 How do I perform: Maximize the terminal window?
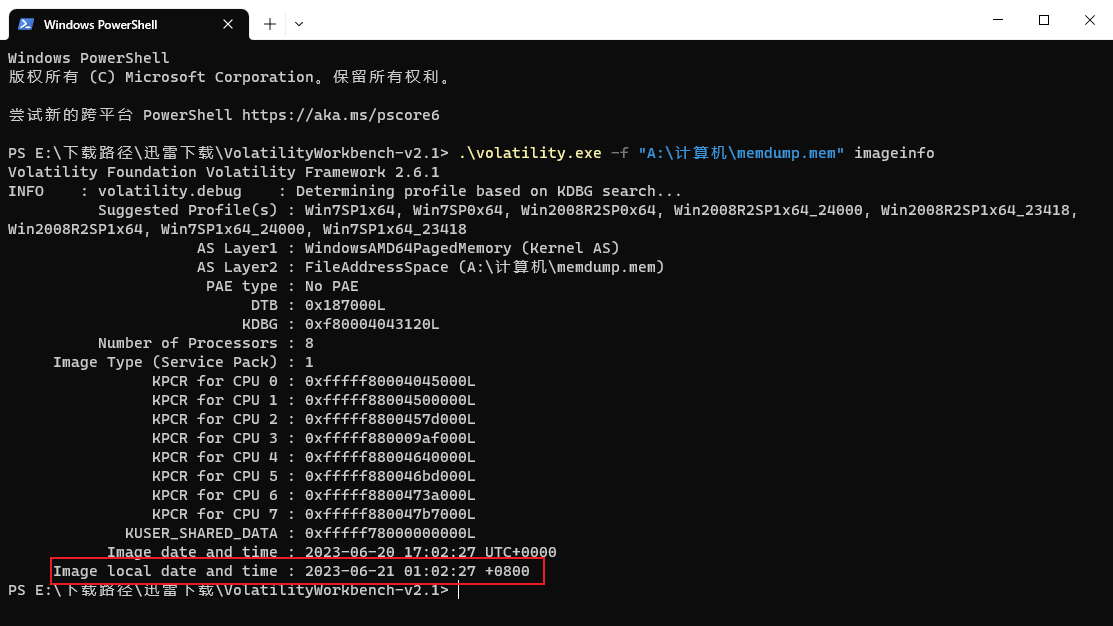click(1044, 20)
